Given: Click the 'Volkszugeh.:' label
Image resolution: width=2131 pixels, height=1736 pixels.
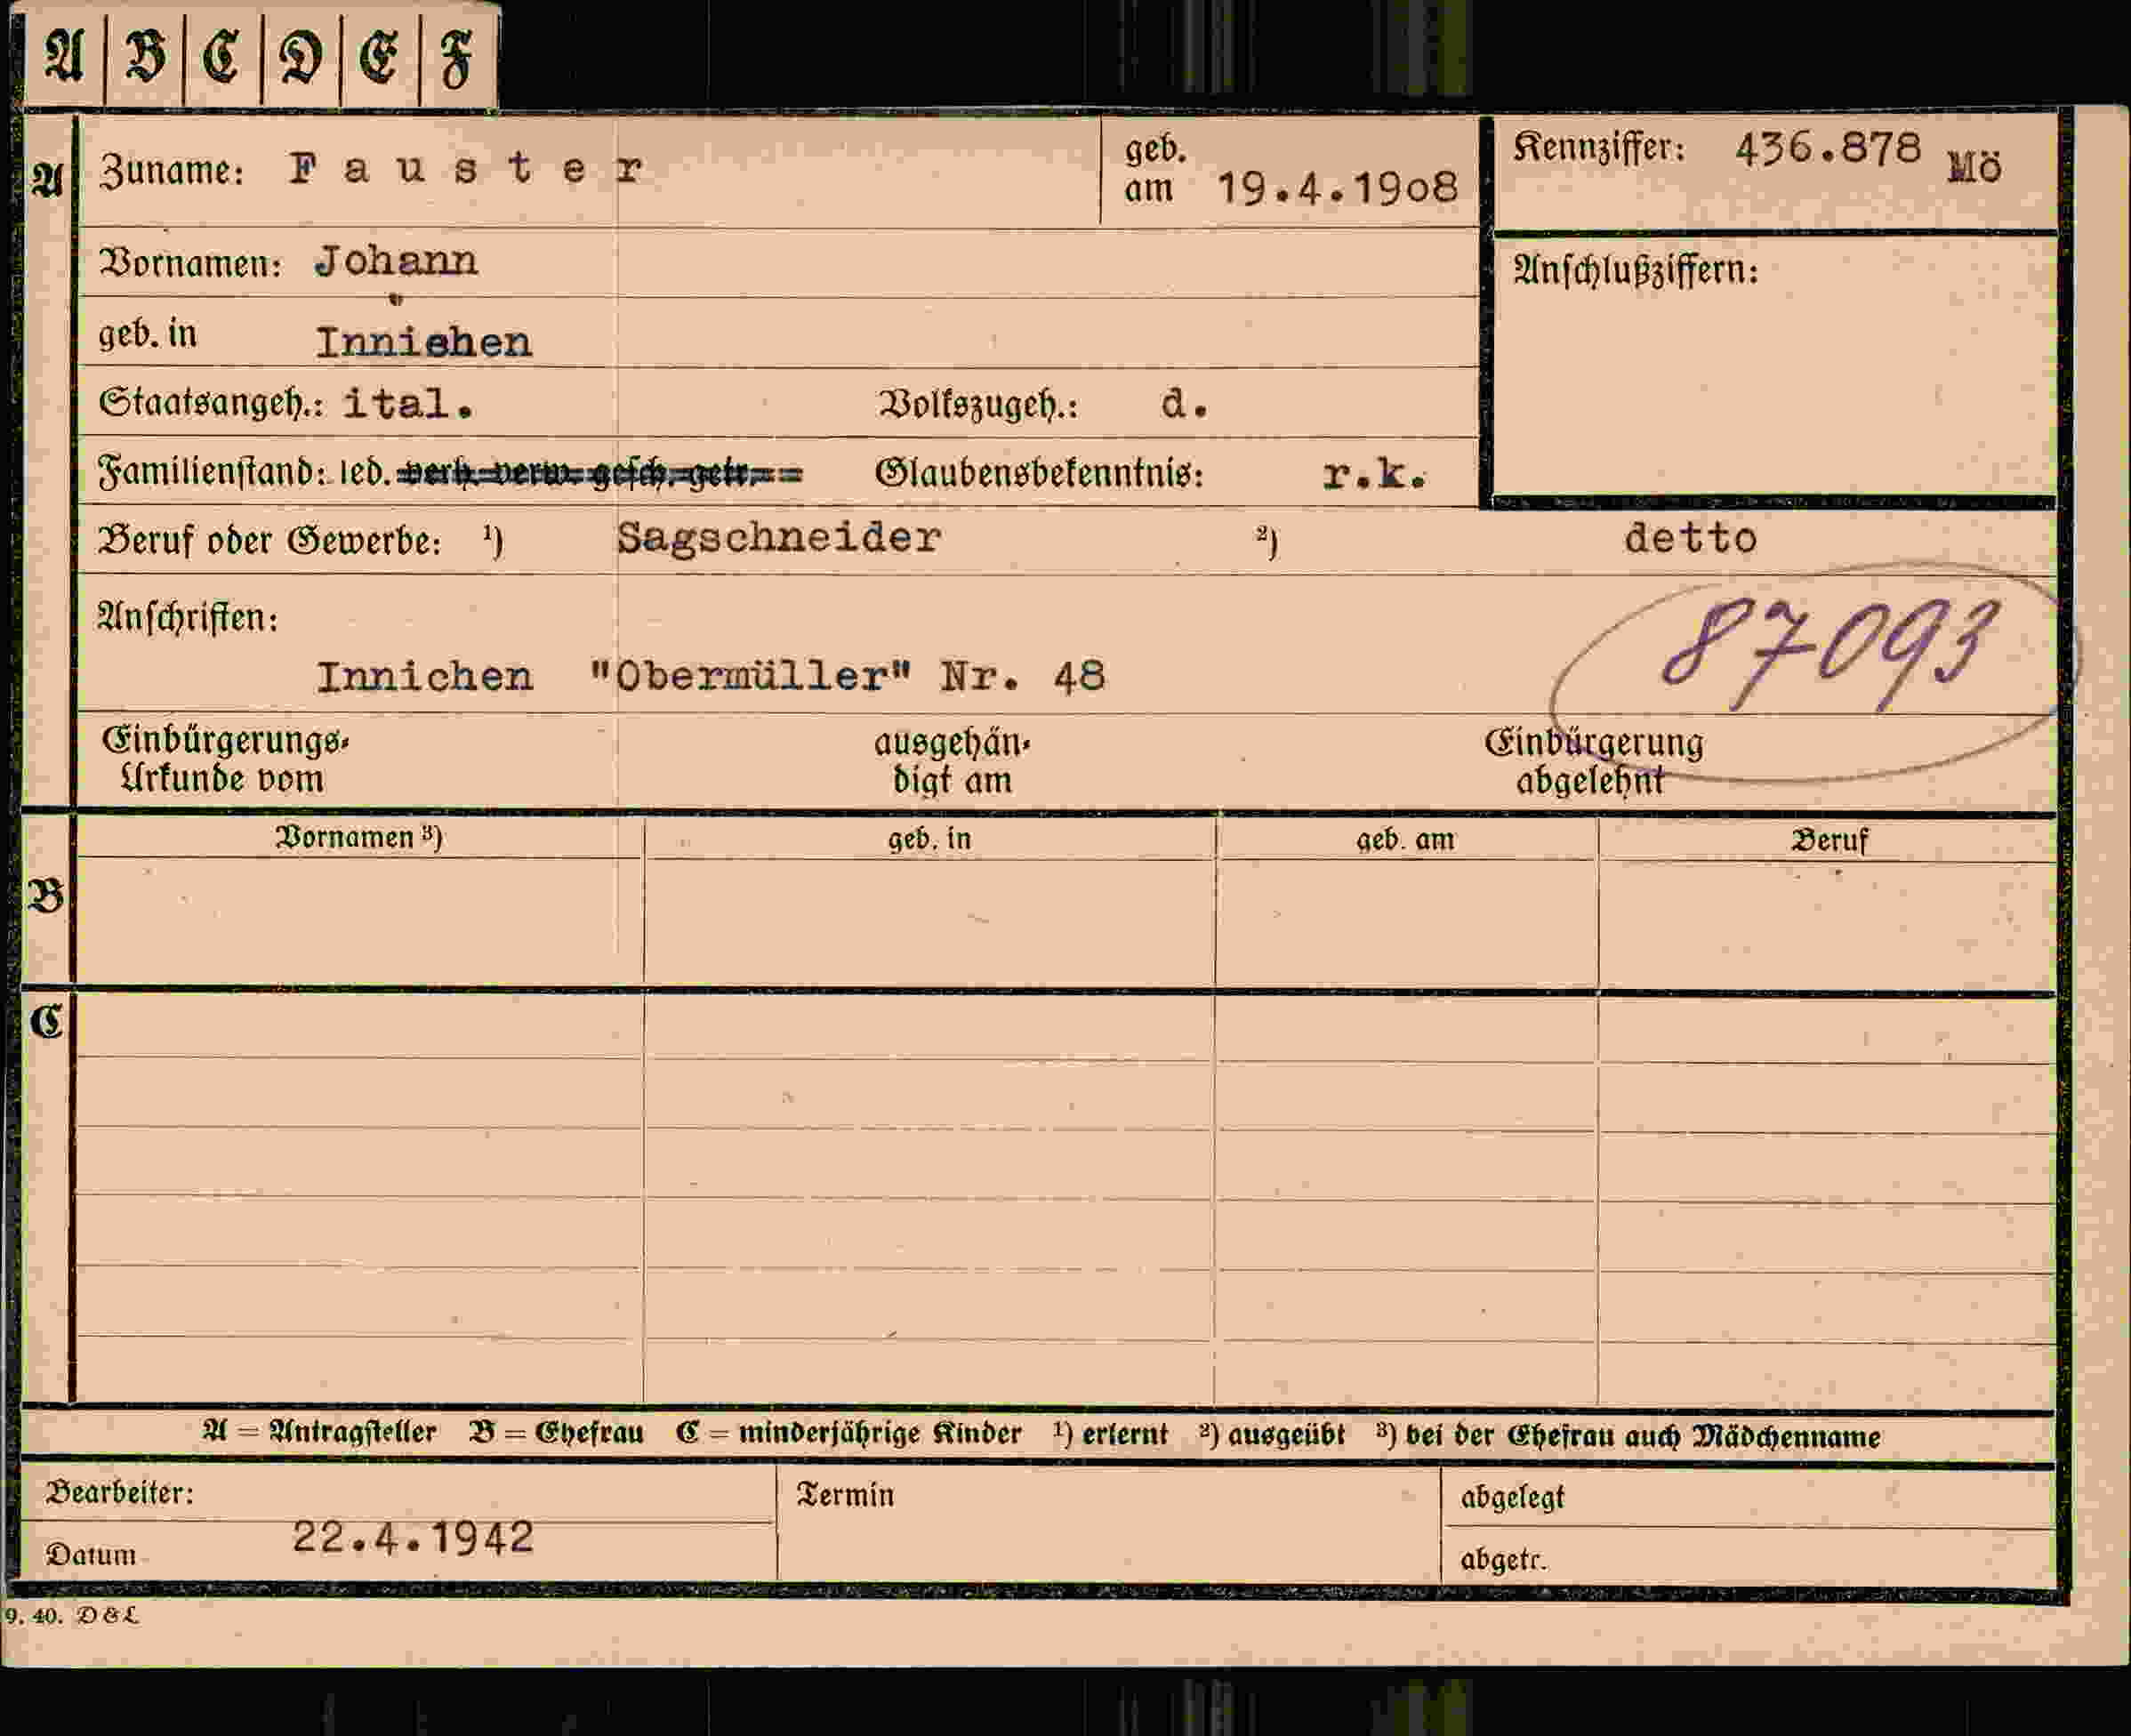Looking at the screenshot, I should (978, 405).
